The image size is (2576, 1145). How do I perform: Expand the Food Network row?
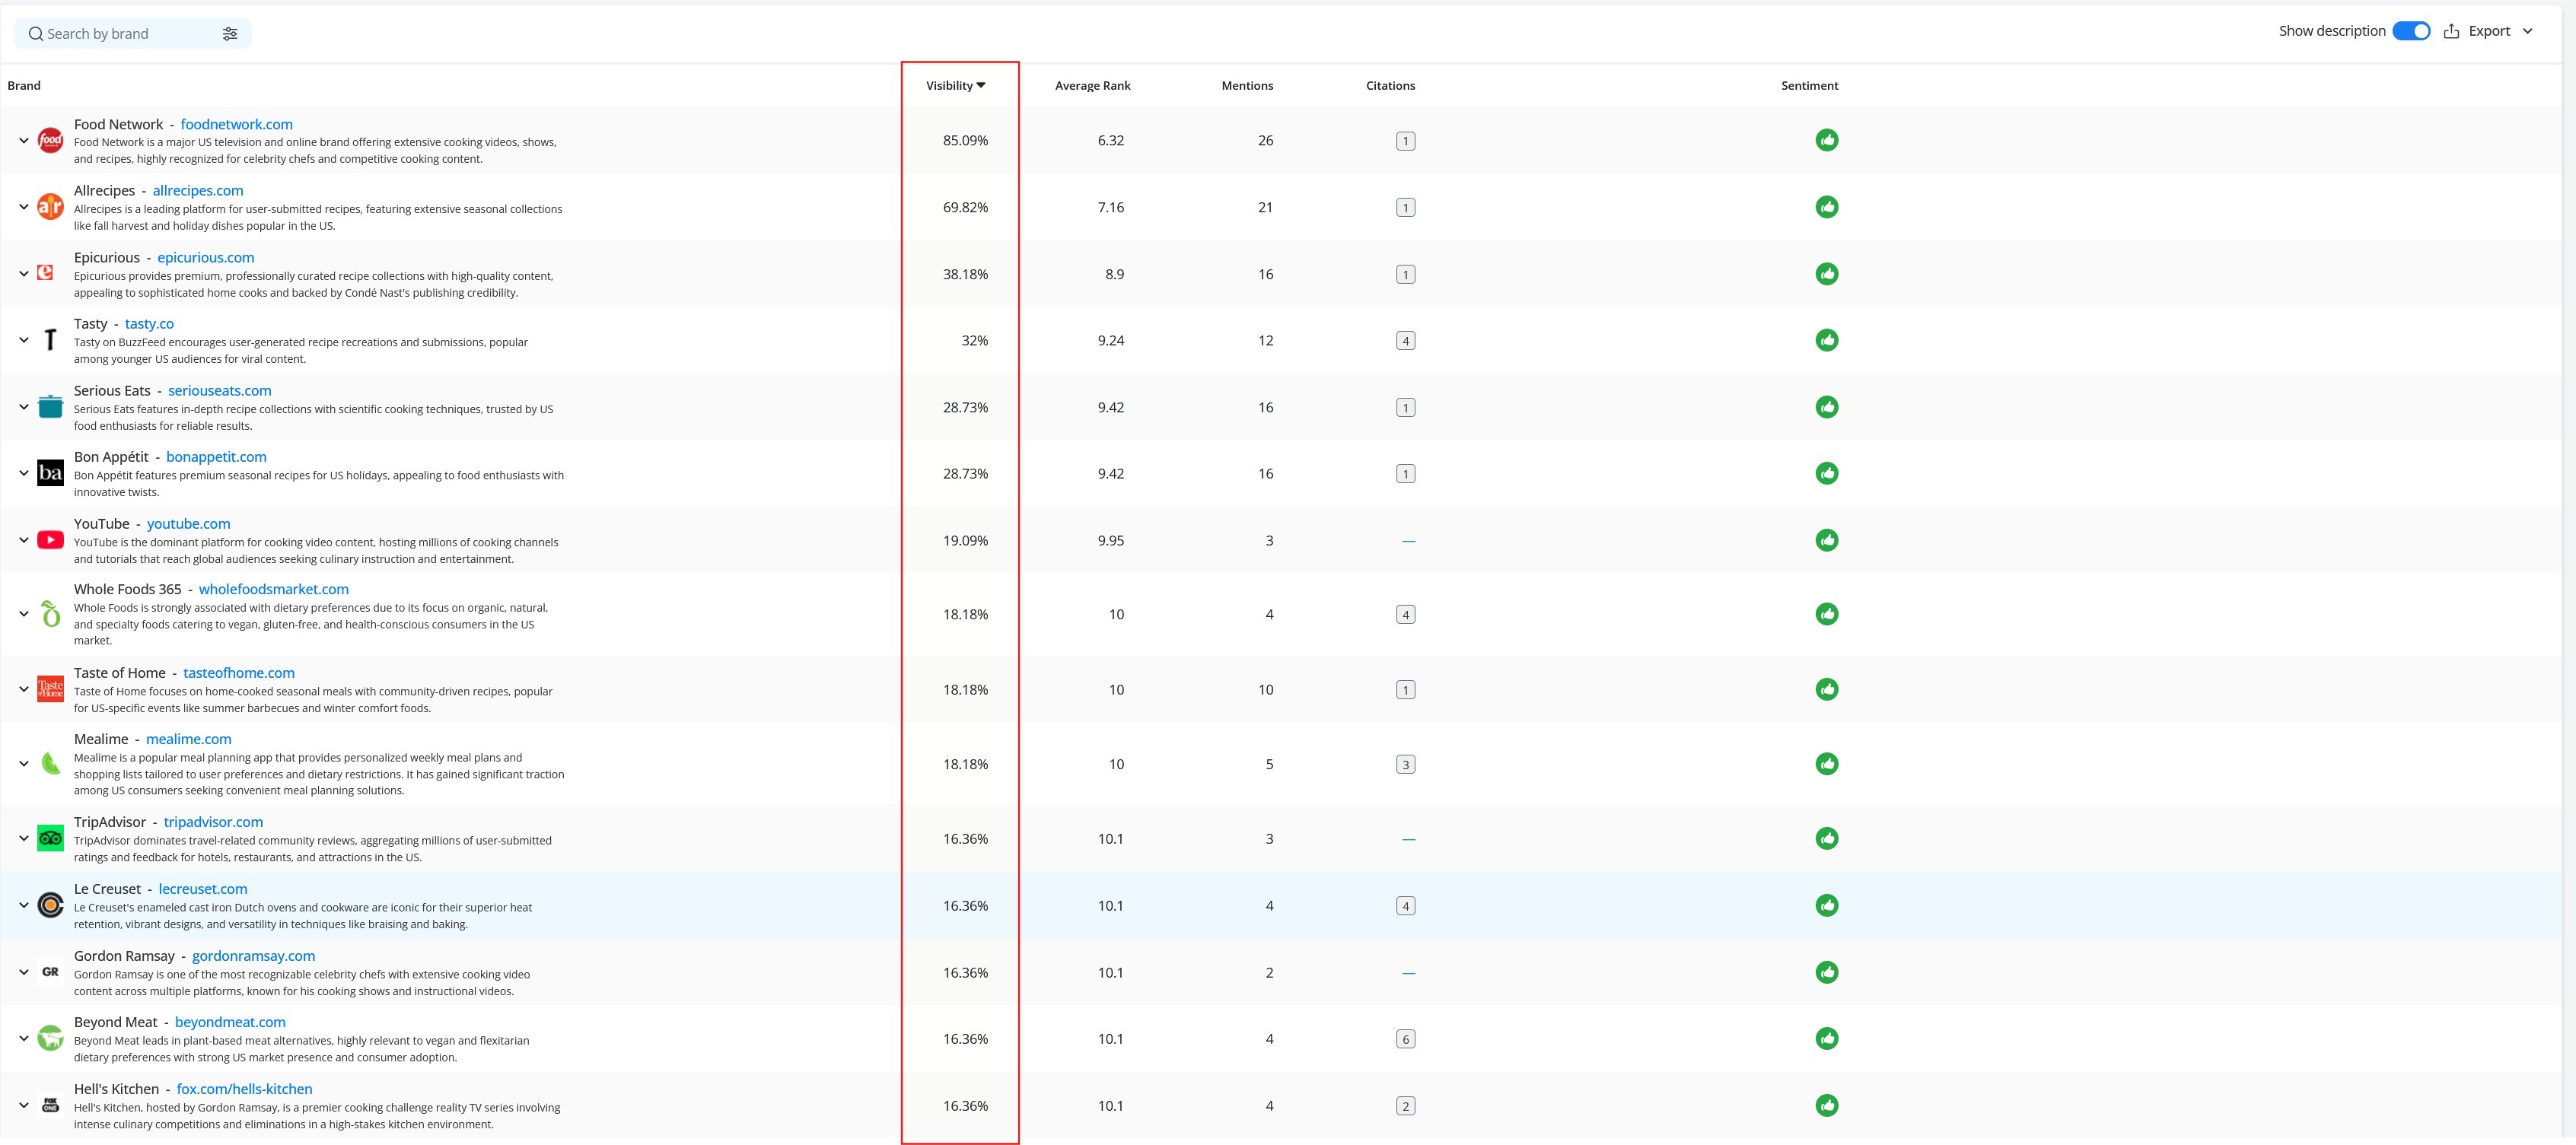24,141
